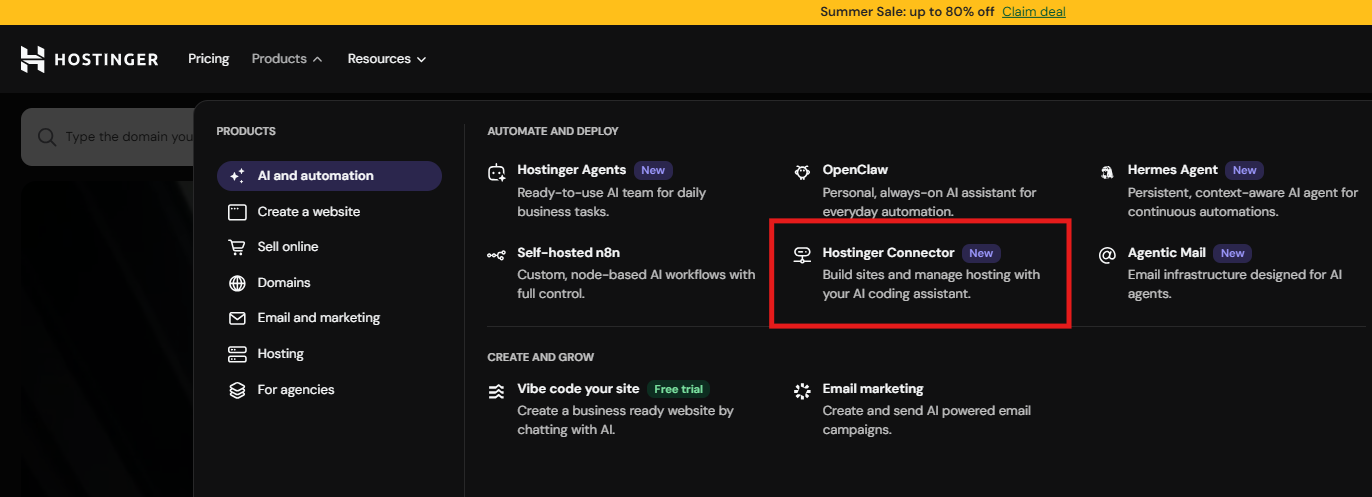Open the Hermes Agent link
This screenshot has height=497, width=1372.
pyautogui.click(x=1172, y=170)
